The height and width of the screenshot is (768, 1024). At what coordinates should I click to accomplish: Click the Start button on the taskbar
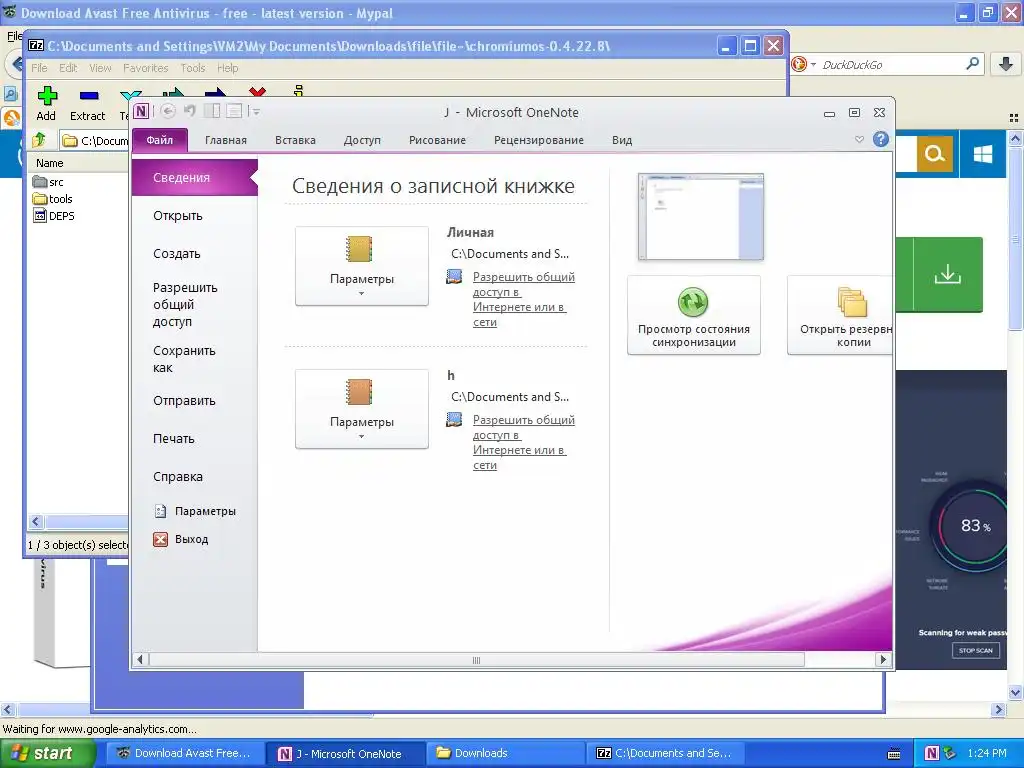click(x=48, y=753)
